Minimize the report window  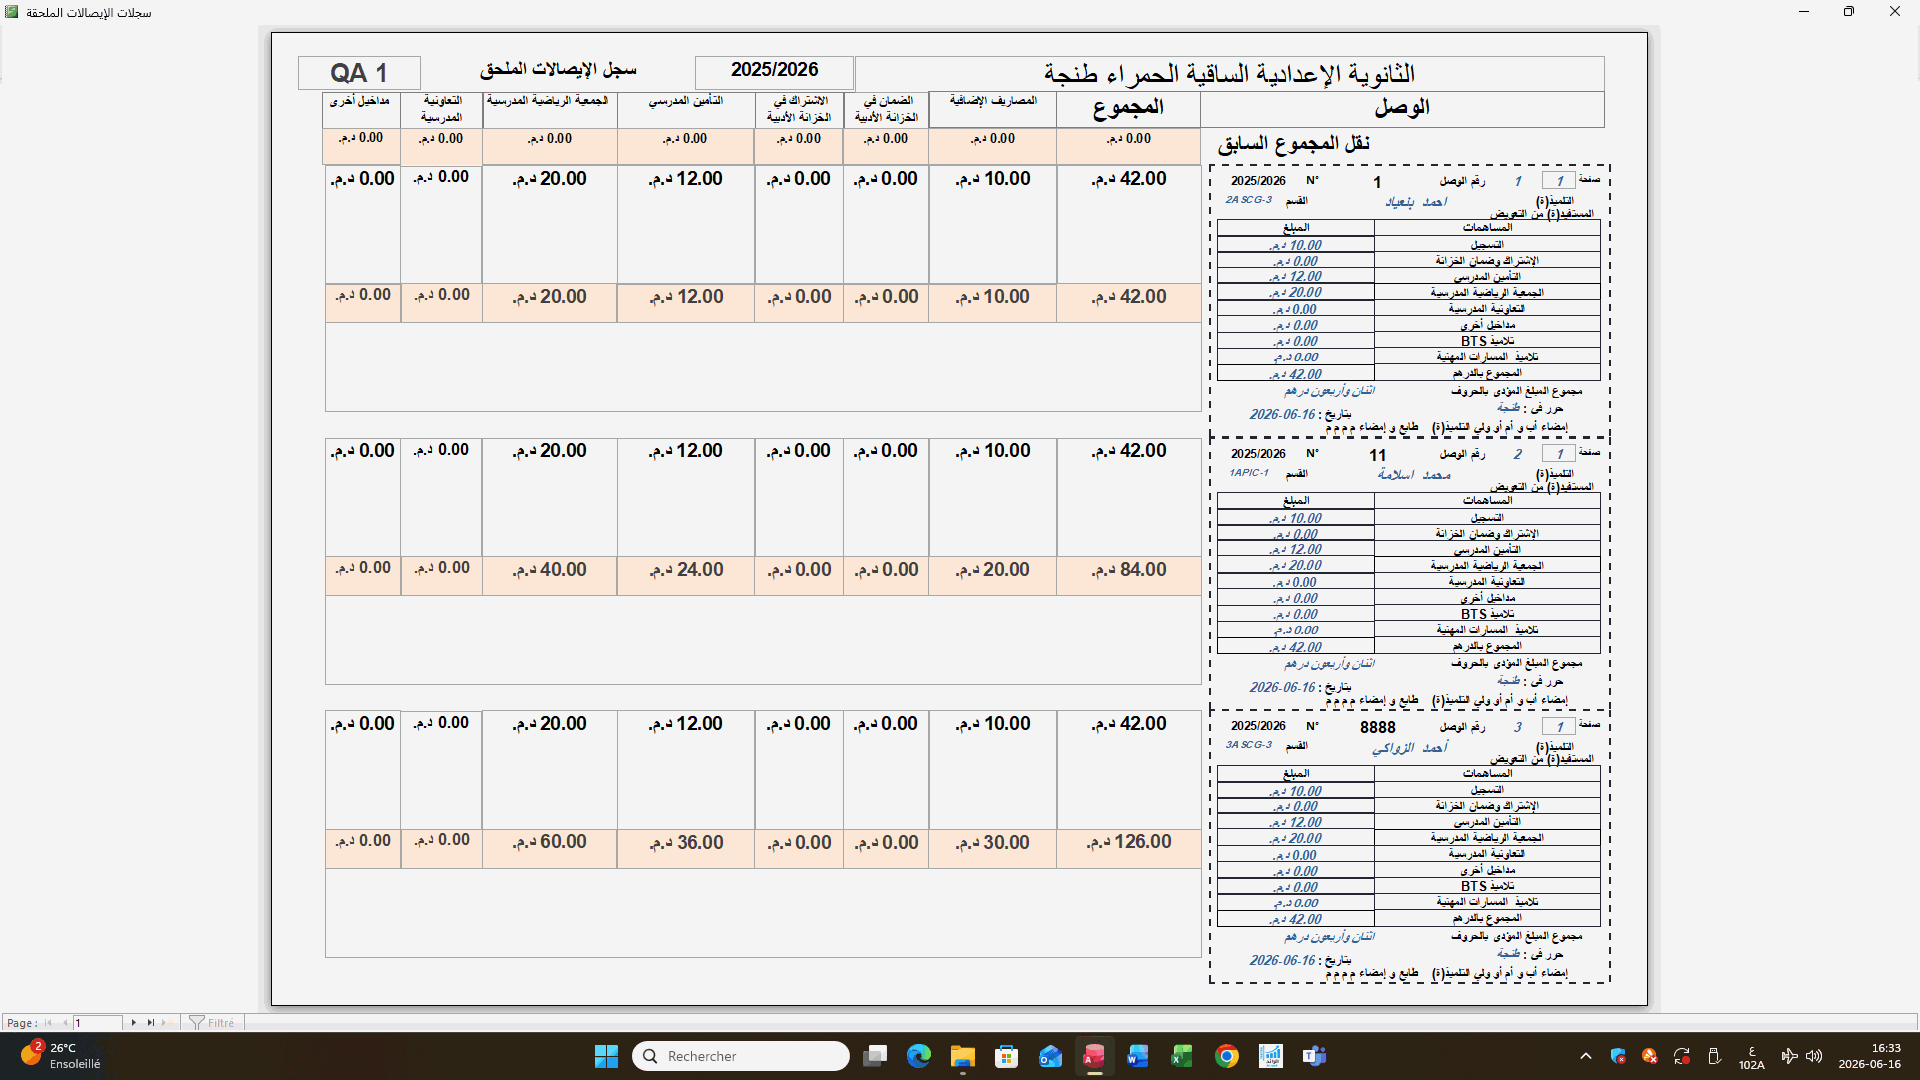(x=1804, y=12)
